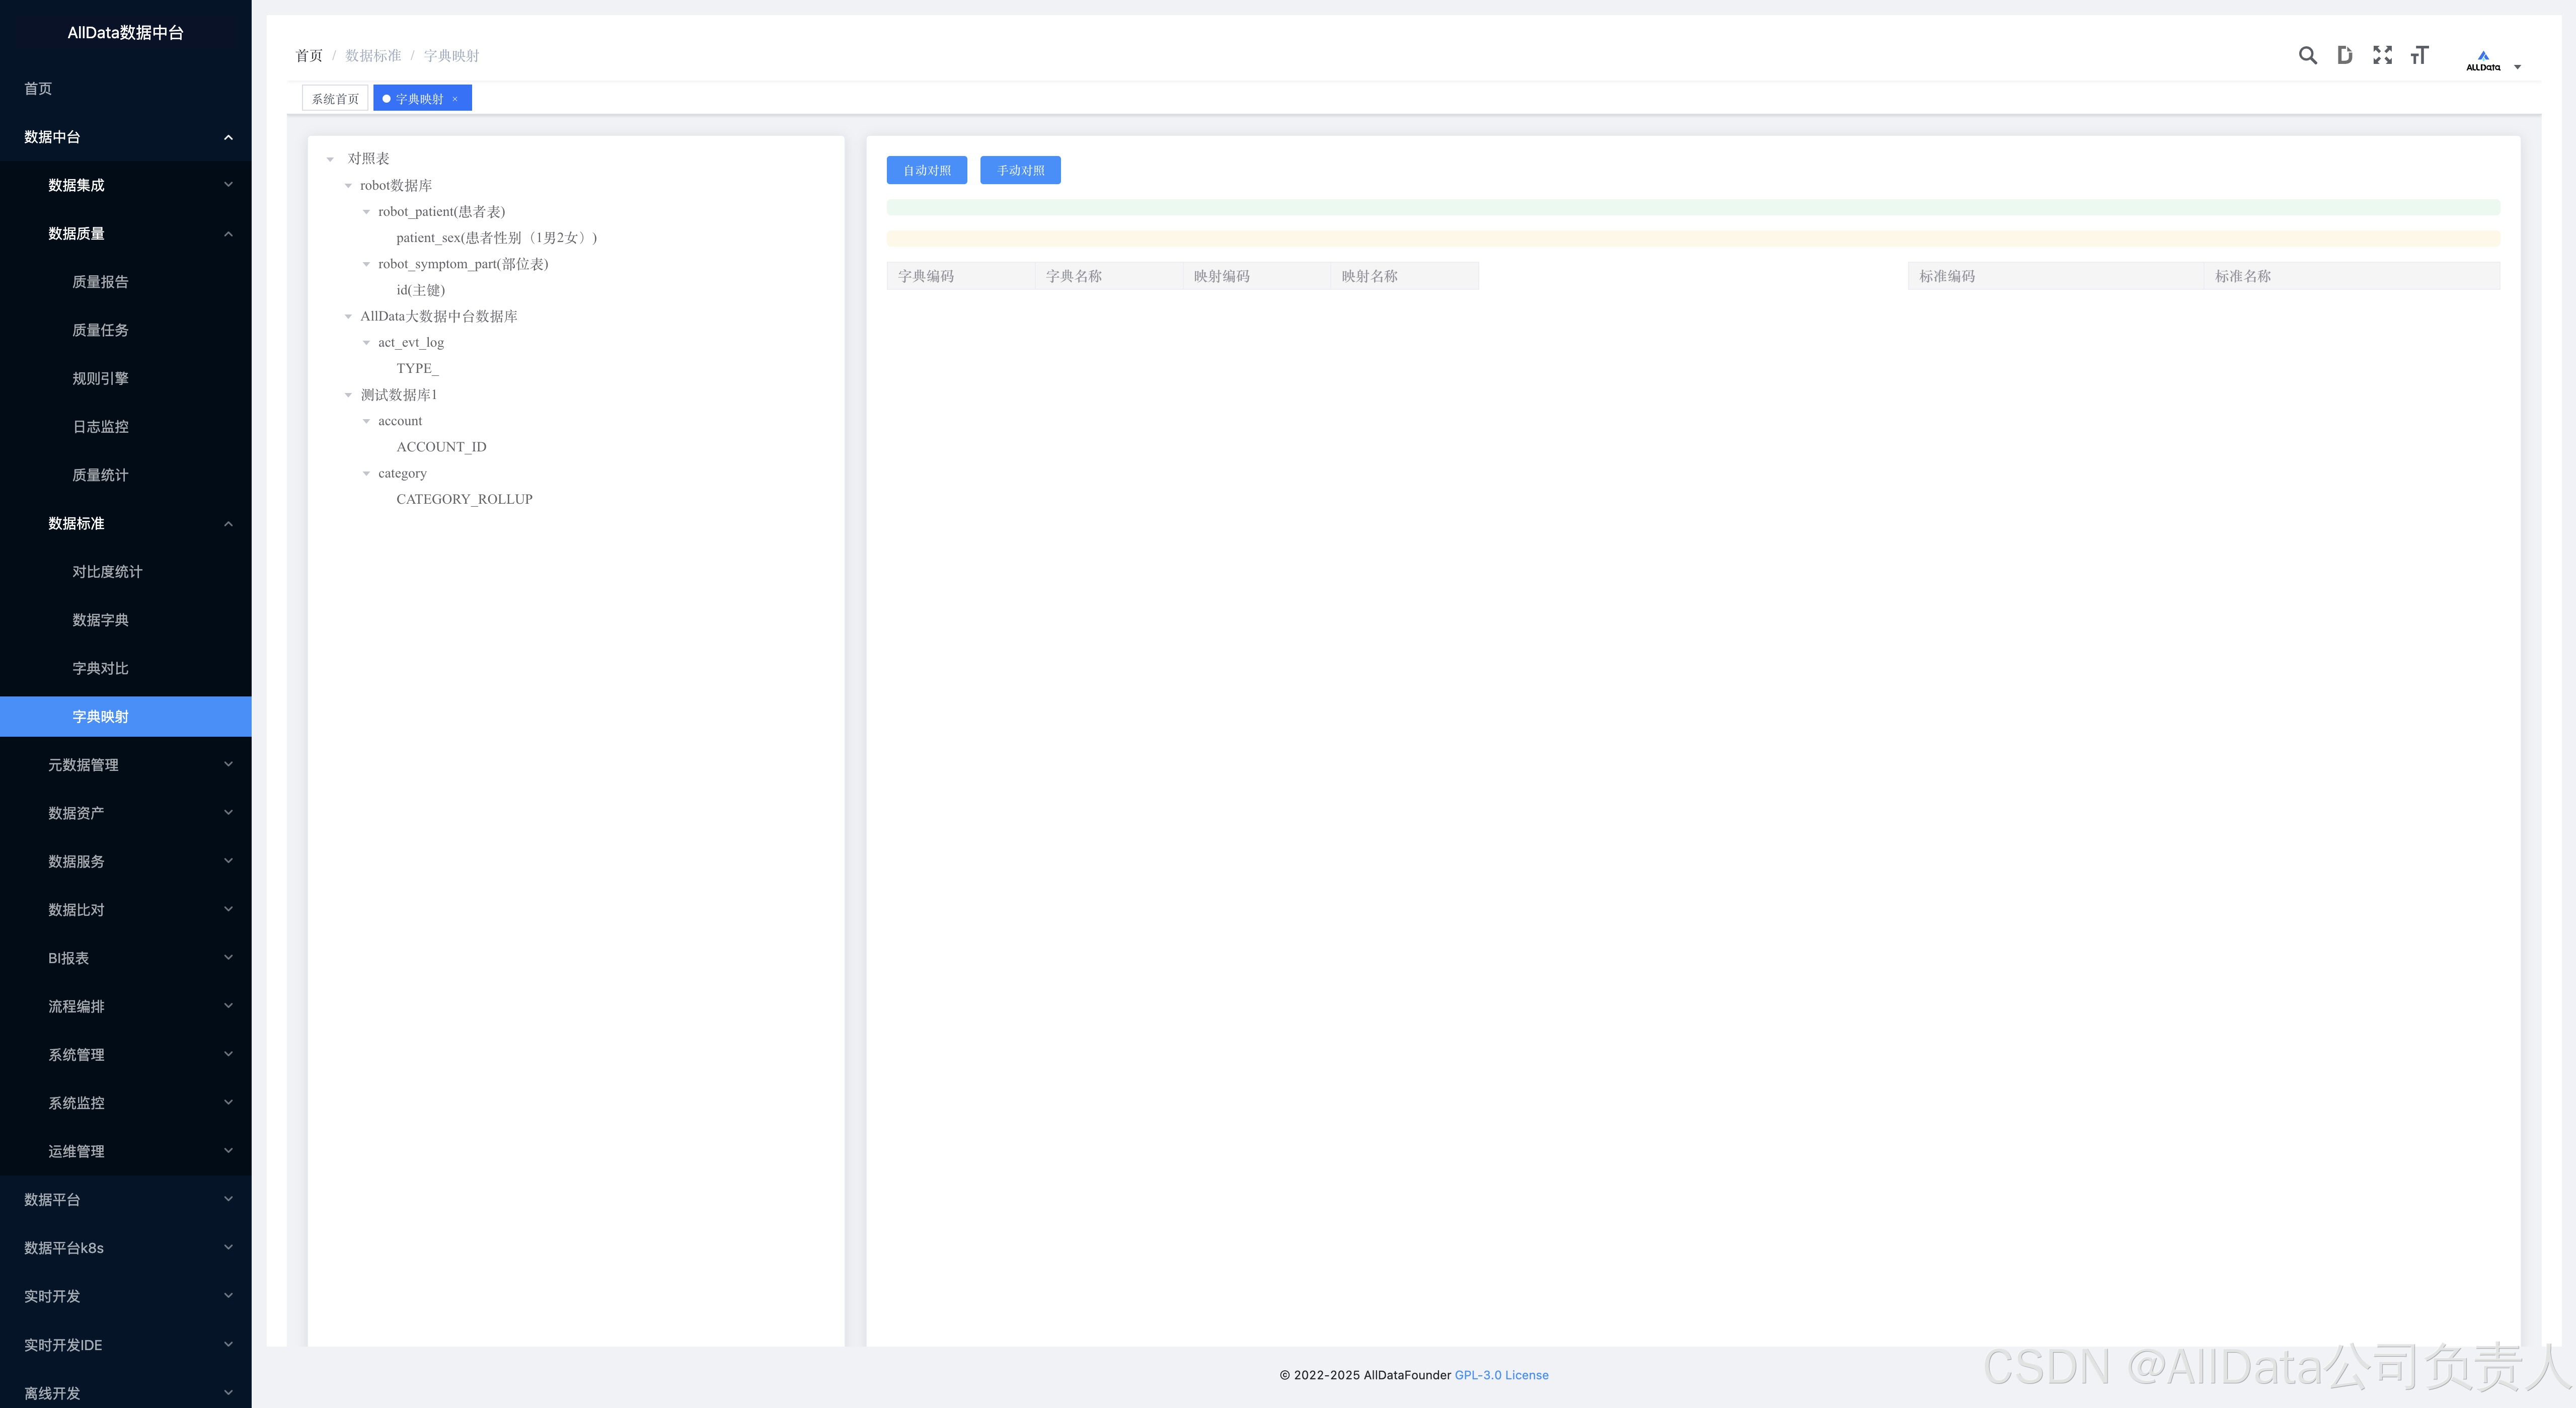
Task: Collapse the act_evt_log tree node
Action: click(x=366, y=343)
